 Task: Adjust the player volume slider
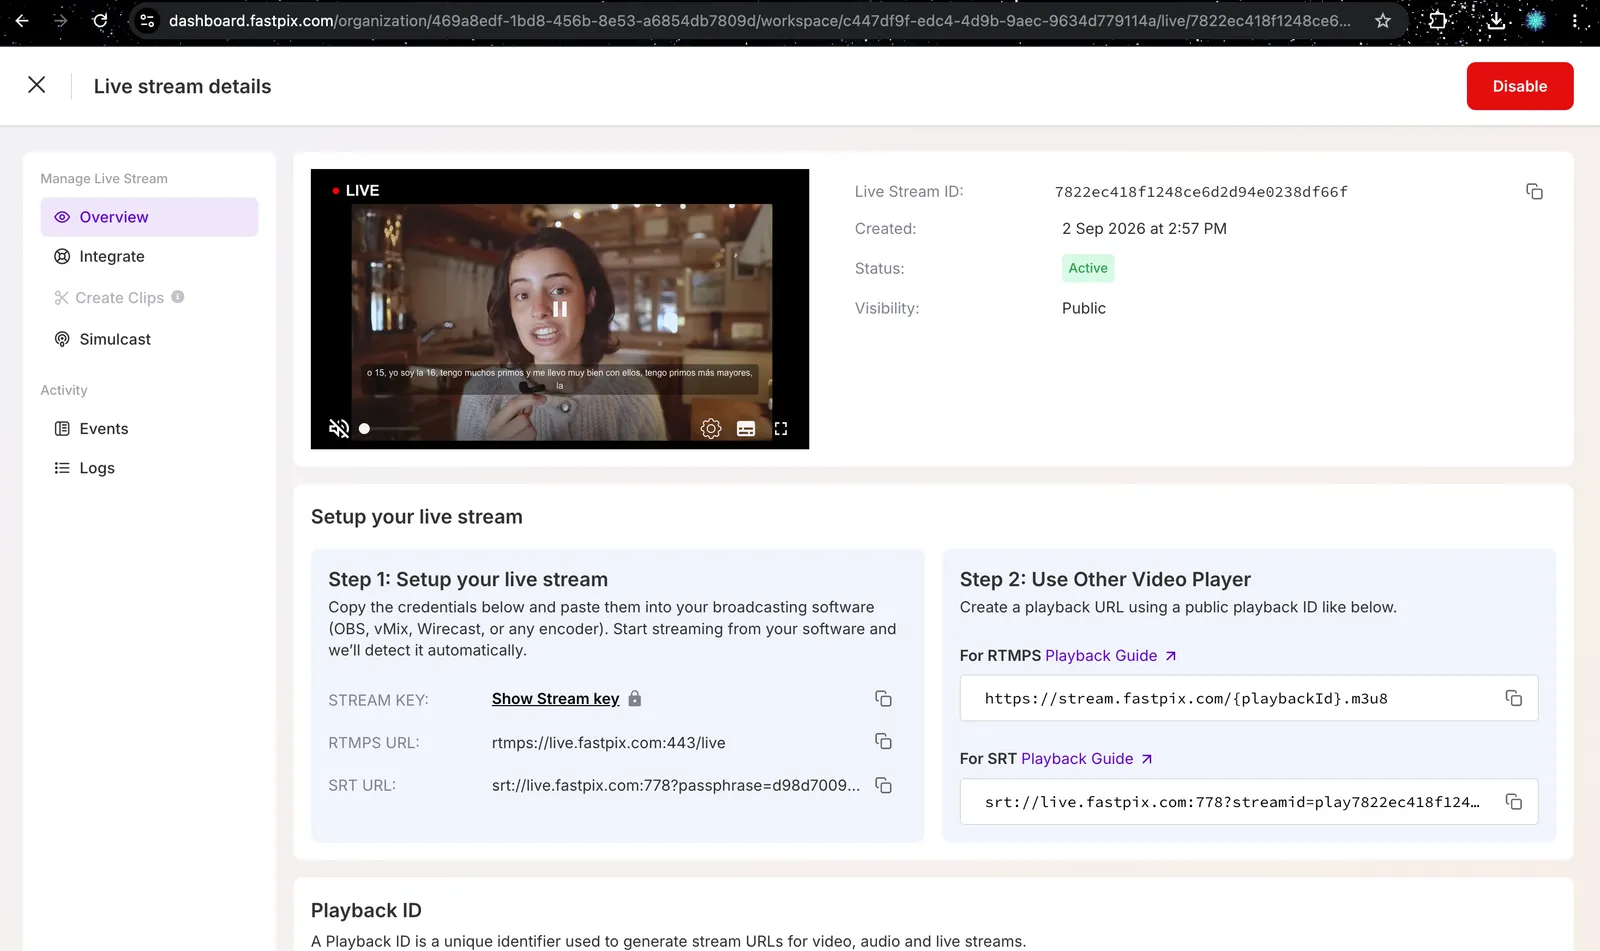click(x=389, y=429)
